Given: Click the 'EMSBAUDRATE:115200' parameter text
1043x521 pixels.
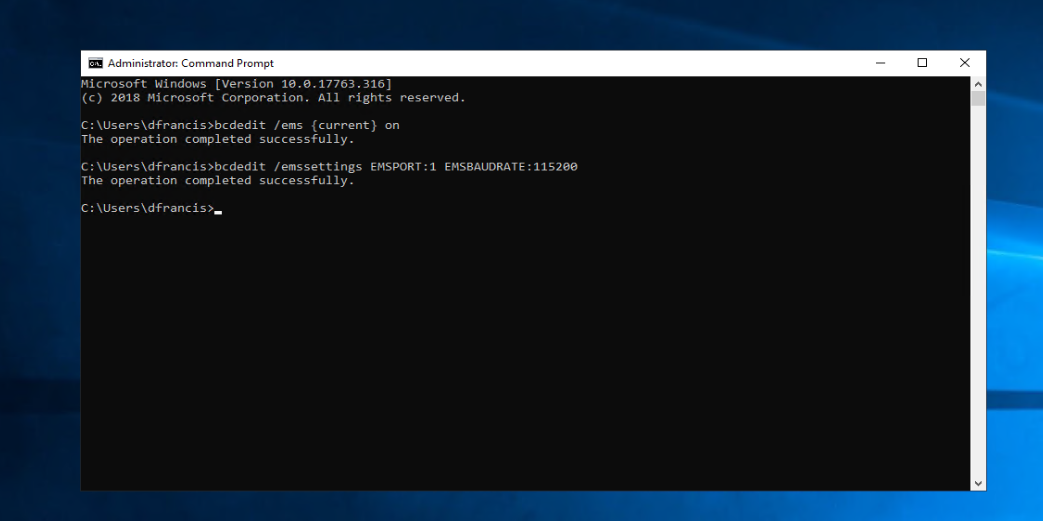Looking at the screenshot, I should tap(511, 166).
